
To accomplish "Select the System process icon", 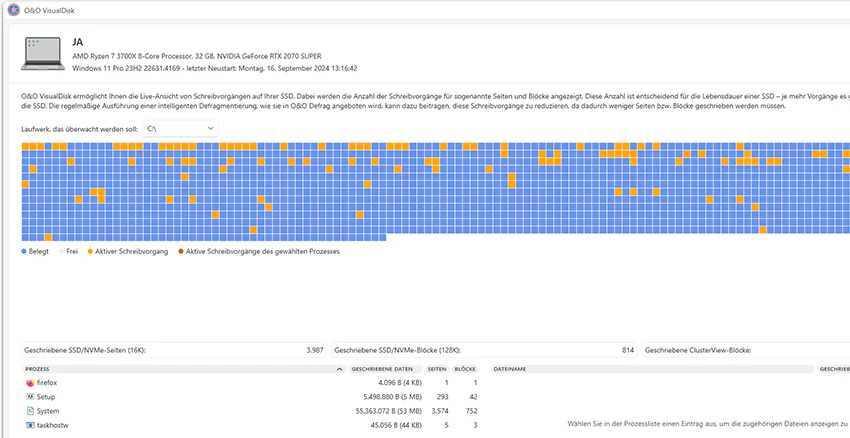I will [x=30, y=411].
